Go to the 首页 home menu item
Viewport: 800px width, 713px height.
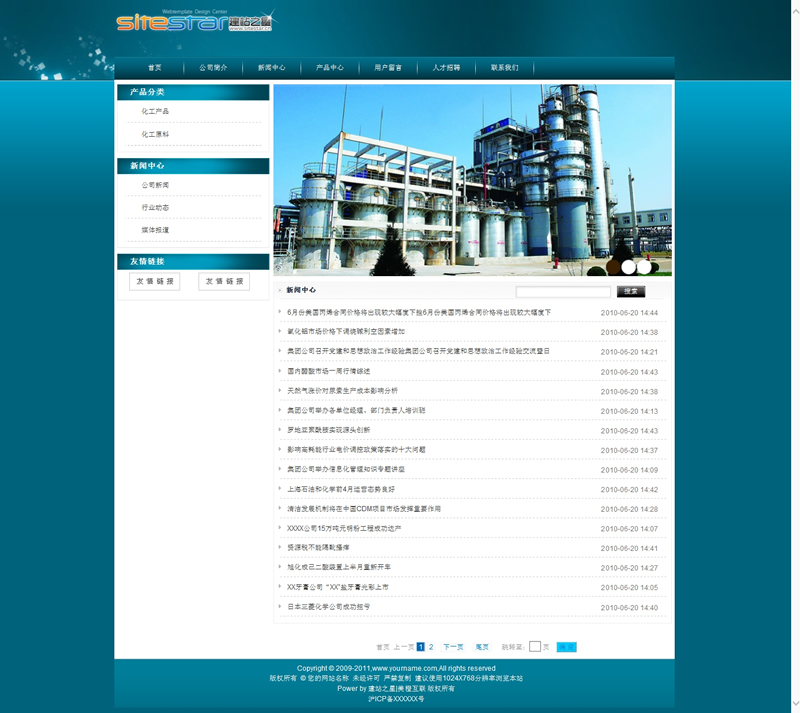coord(155,68)
